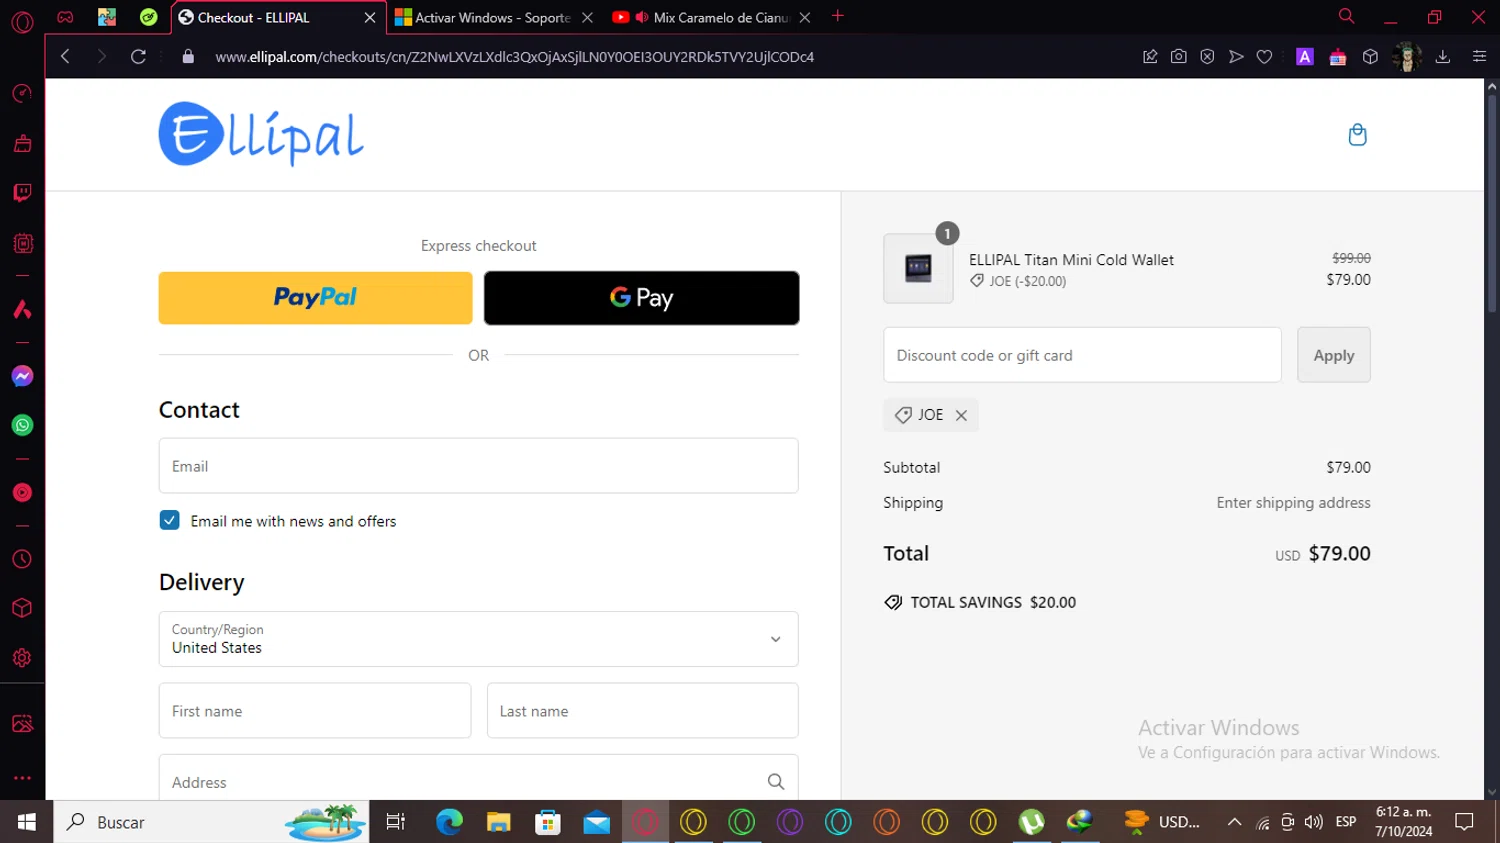Take a snapshot with the camera icon
The height and width of the screenshot is (843, 1500).
1179,57
